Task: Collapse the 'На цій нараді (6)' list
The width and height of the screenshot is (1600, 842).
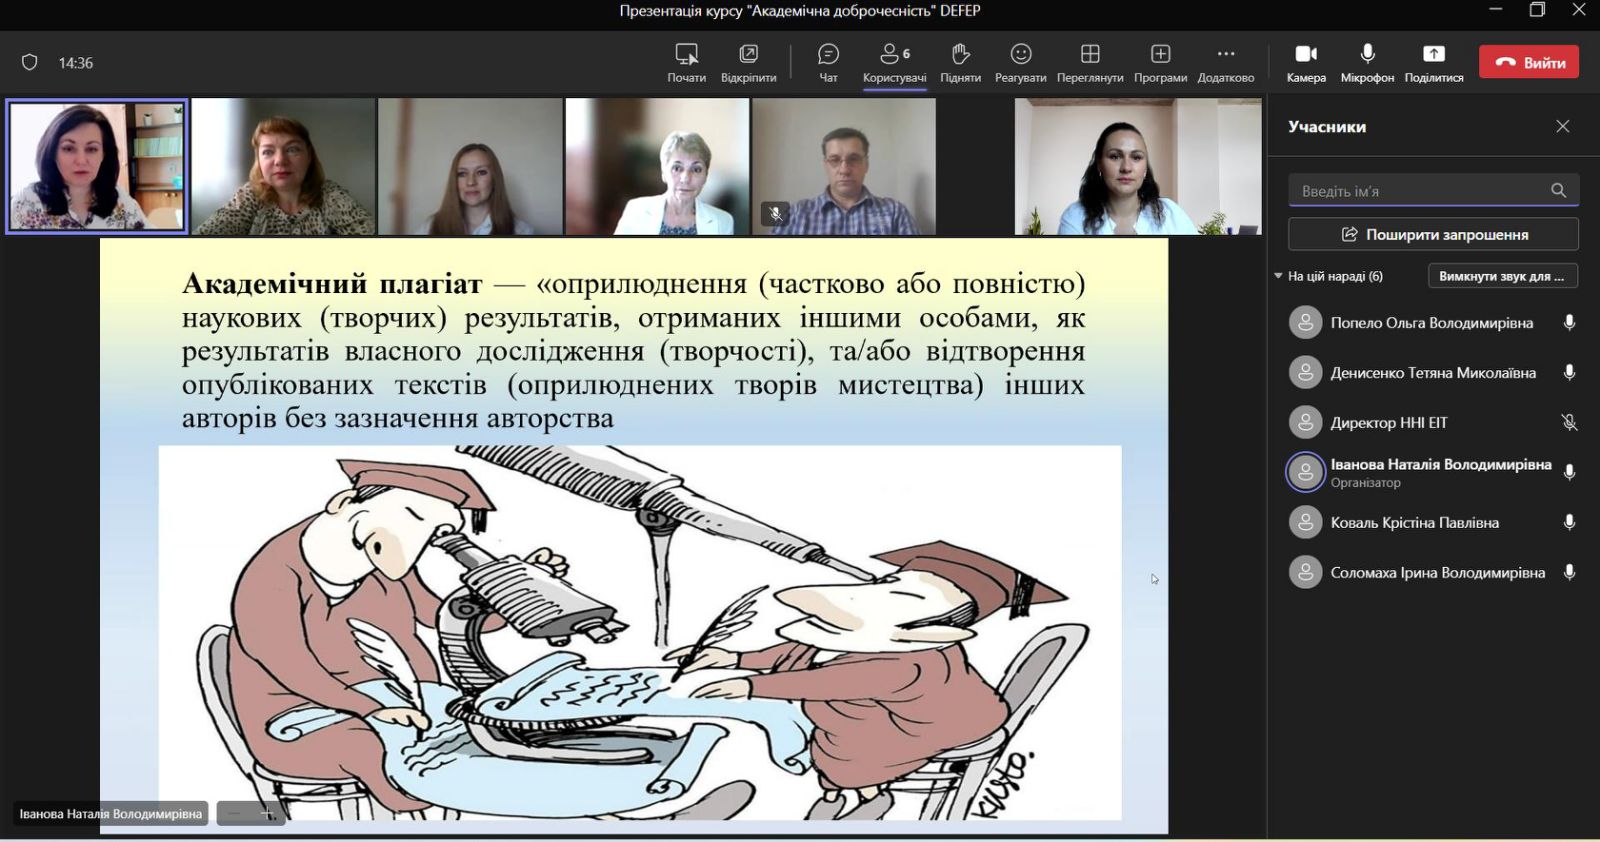Action: point(1278,276)
